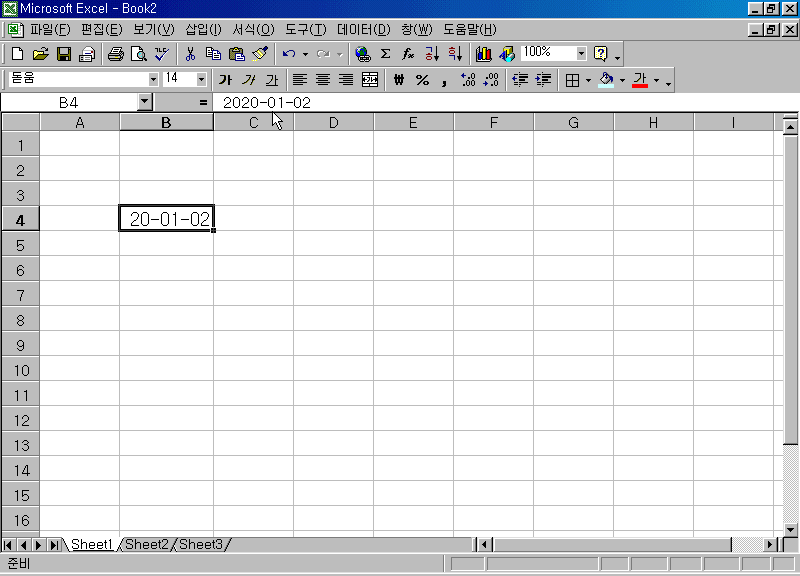The height and width of the screenshot is (576, 800).
Task: Increase decimal places
Action: (x=468, y=80)
